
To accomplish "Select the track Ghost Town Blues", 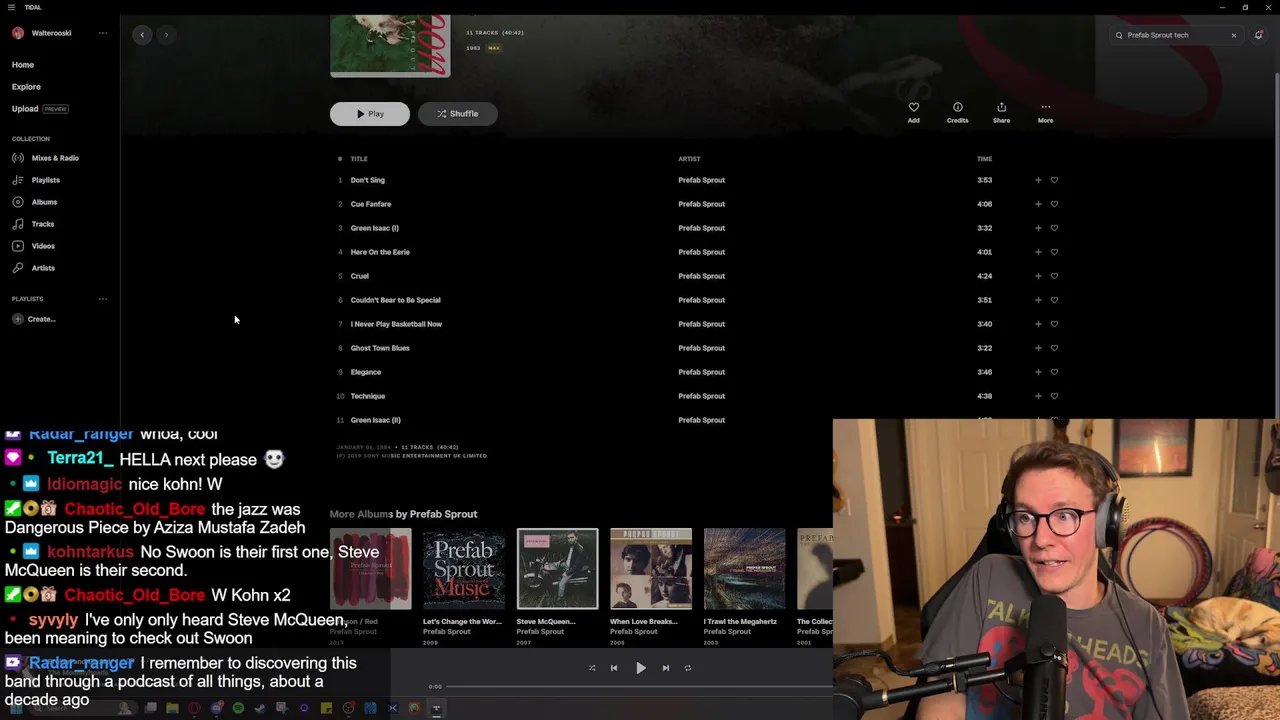I will click(380, 348).
